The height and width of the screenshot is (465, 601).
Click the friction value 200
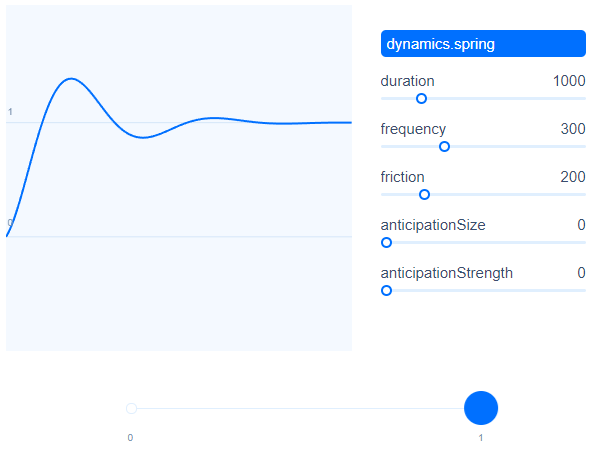click(x=573, y=177)
